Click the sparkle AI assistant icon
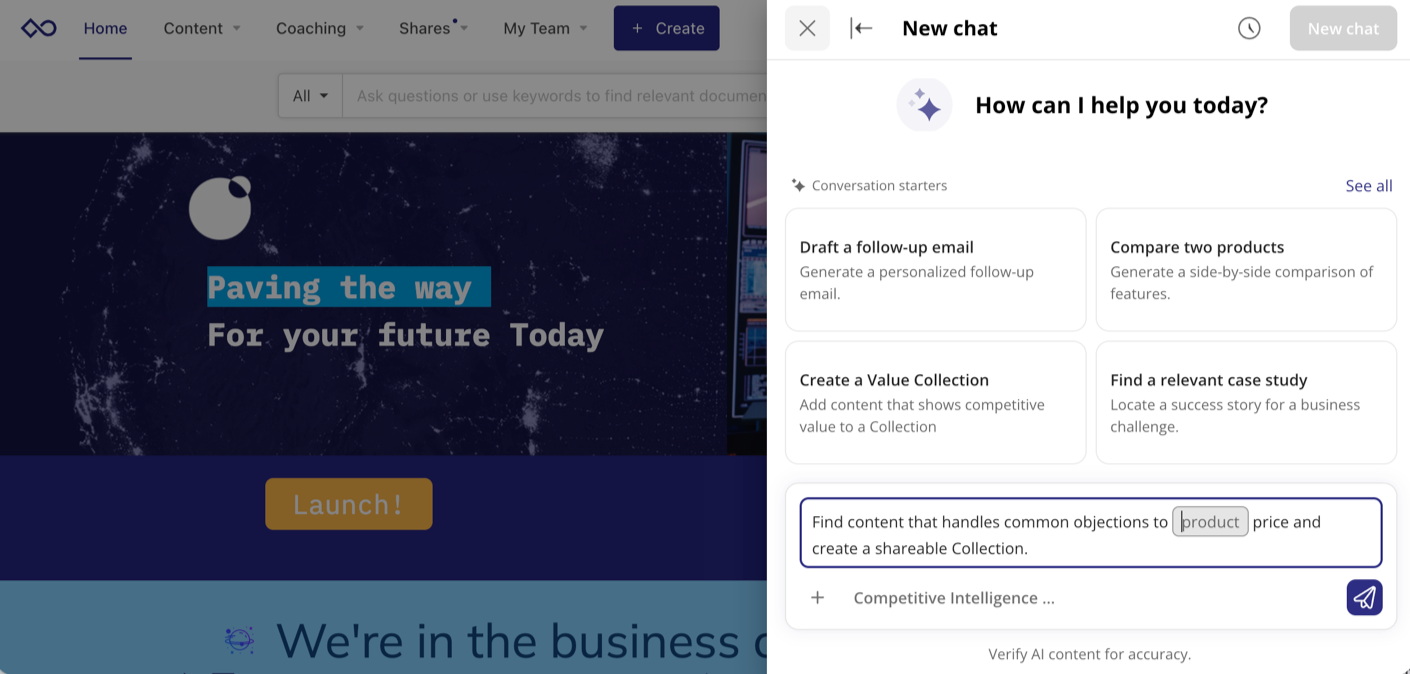1410x674 pixels. click(924, 105)
